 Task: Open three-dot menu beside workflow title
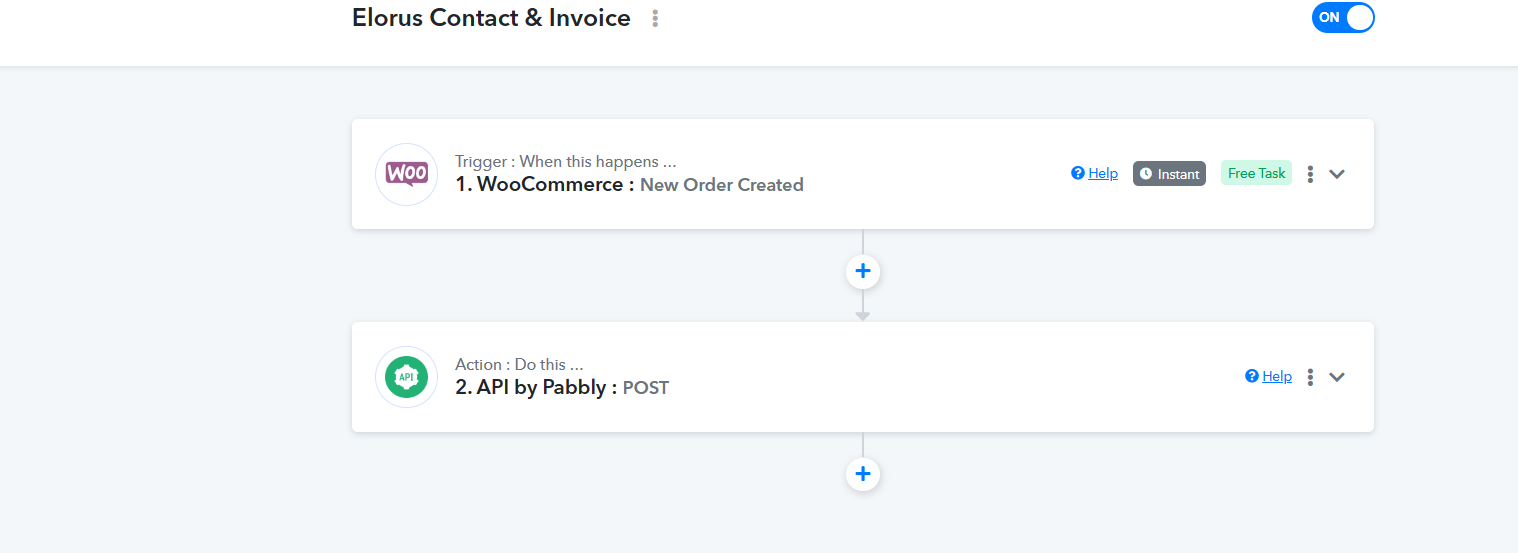655,18
